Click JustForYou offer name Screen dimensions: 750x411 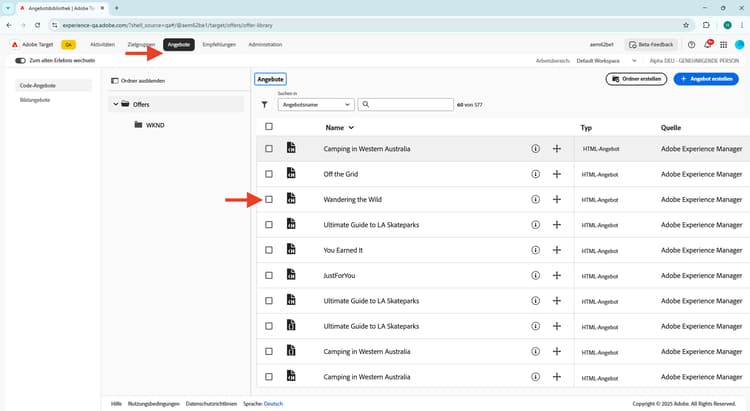(339, 276)
